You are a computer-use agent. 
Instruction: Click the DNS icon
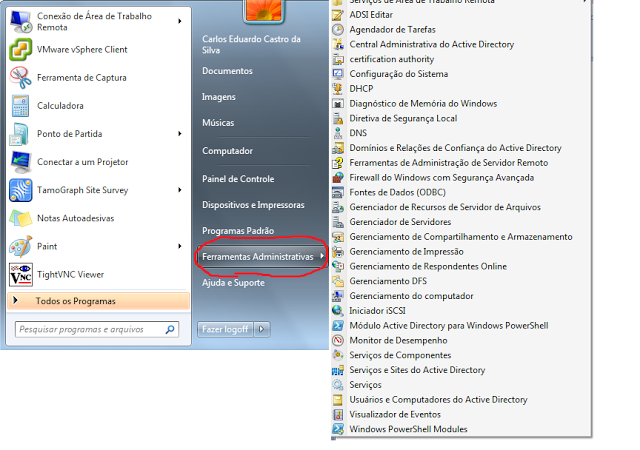[338, 133]
